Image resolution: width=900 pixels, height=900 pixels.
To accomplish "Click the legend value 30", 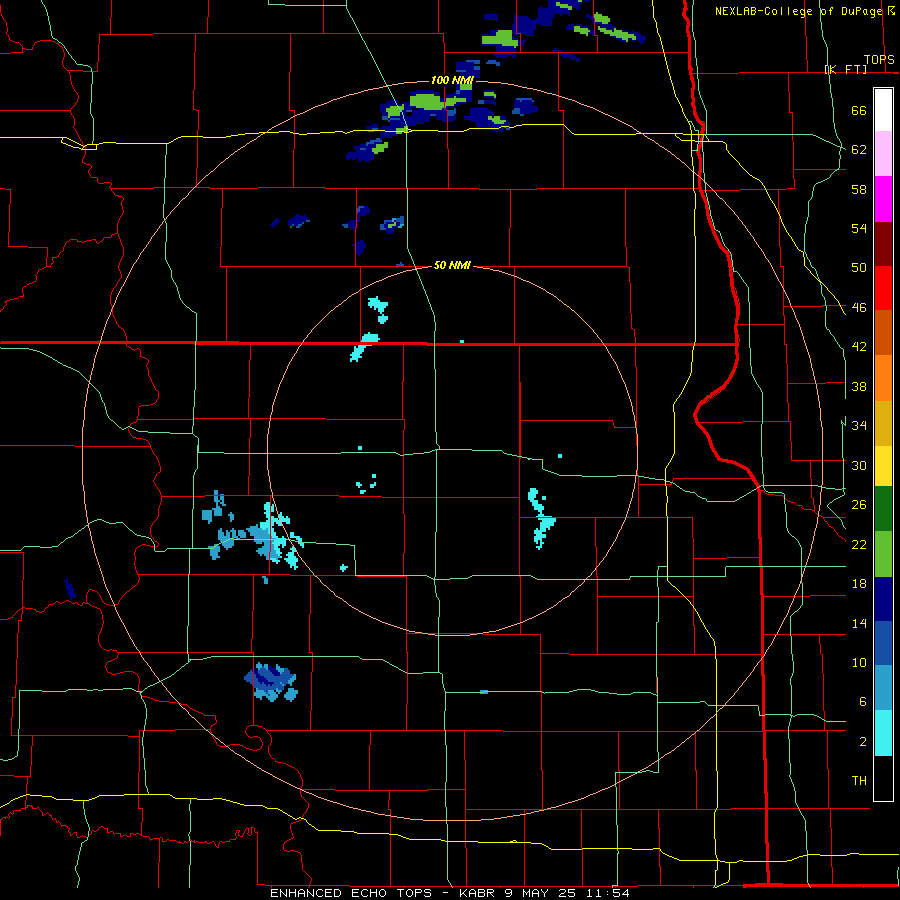I will point(859,465).
